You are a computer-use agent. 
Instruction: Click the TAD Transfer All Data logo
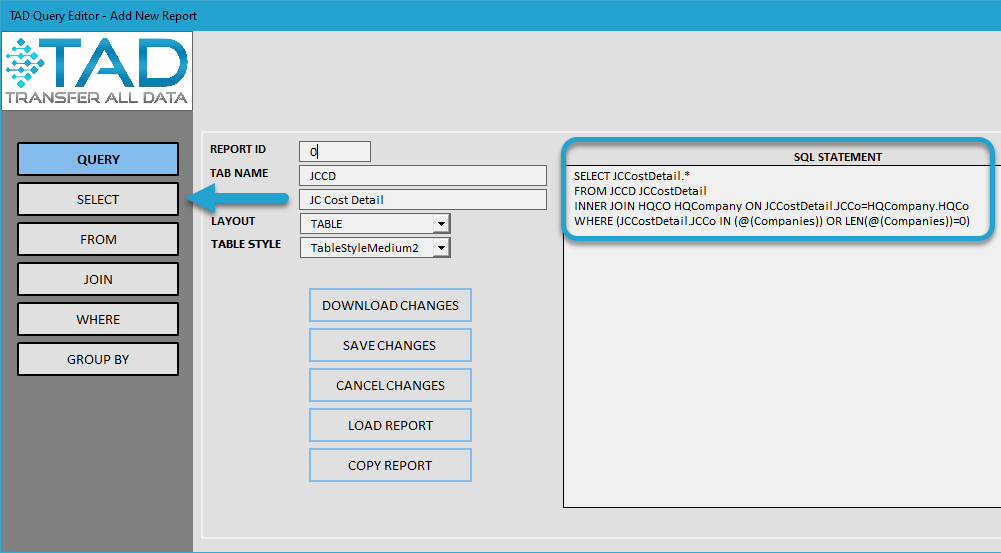click(97, 71)
